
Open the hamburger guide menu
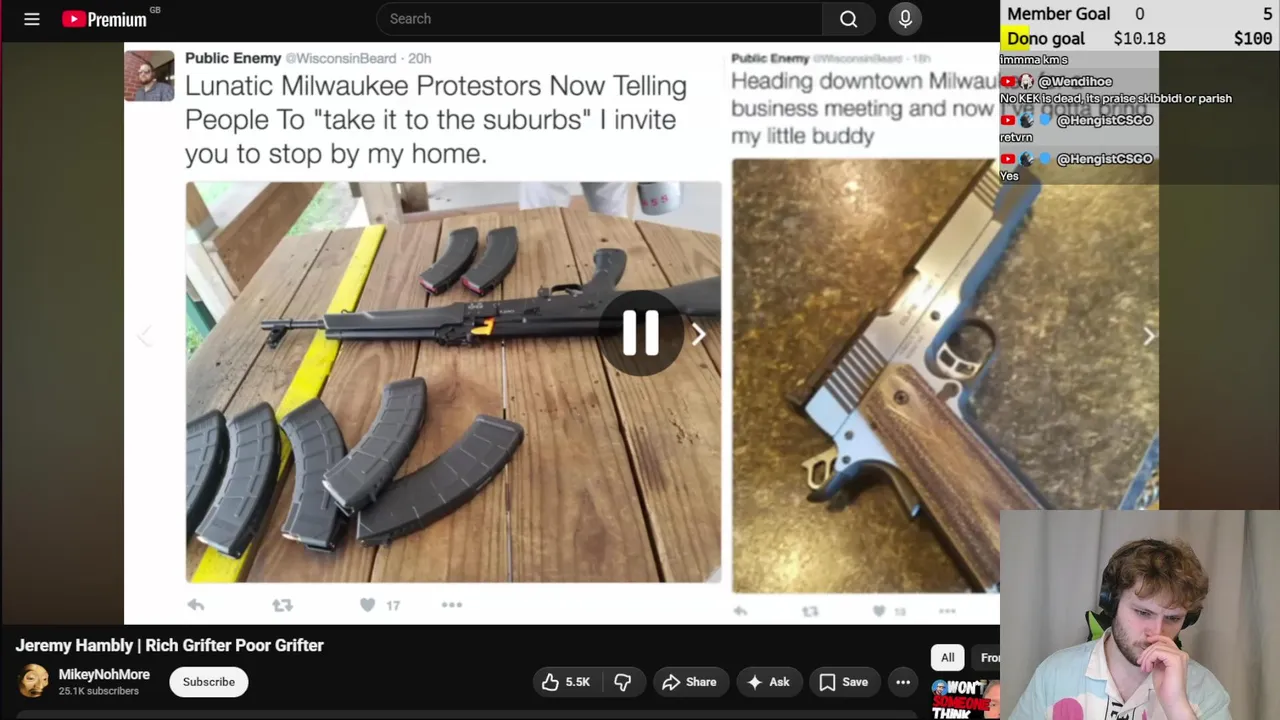pyautogui.click(x=32, y=19)
